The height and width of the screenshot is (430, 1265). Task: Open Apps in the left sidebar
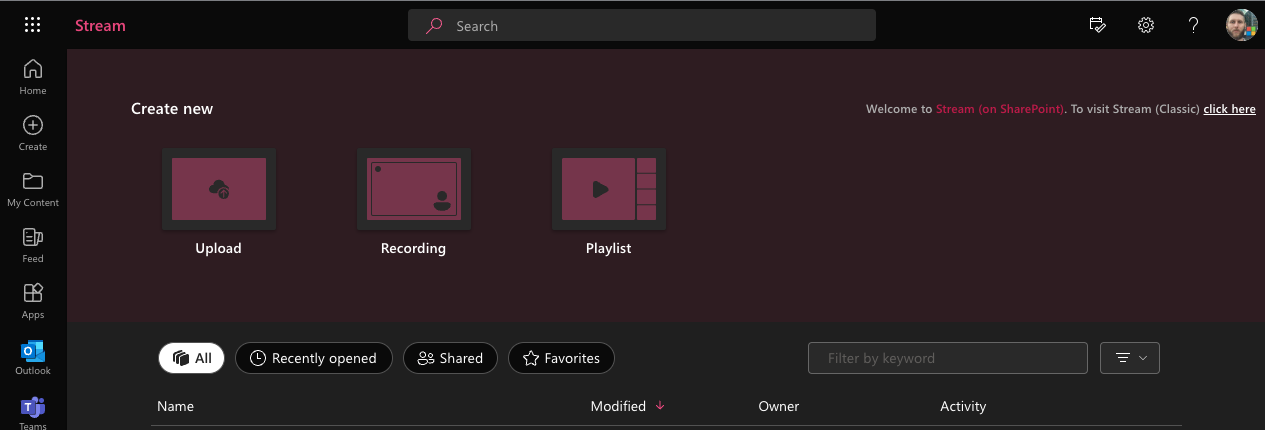coord(33,301)
